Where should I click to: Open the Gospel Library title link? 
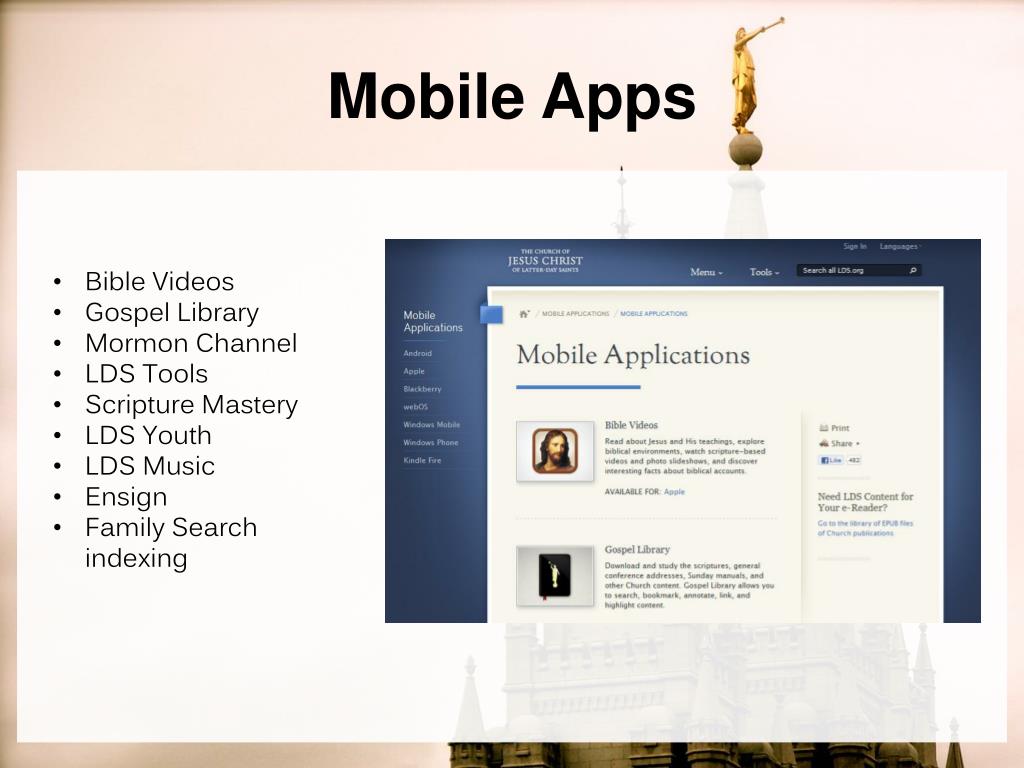coord(637,550)
